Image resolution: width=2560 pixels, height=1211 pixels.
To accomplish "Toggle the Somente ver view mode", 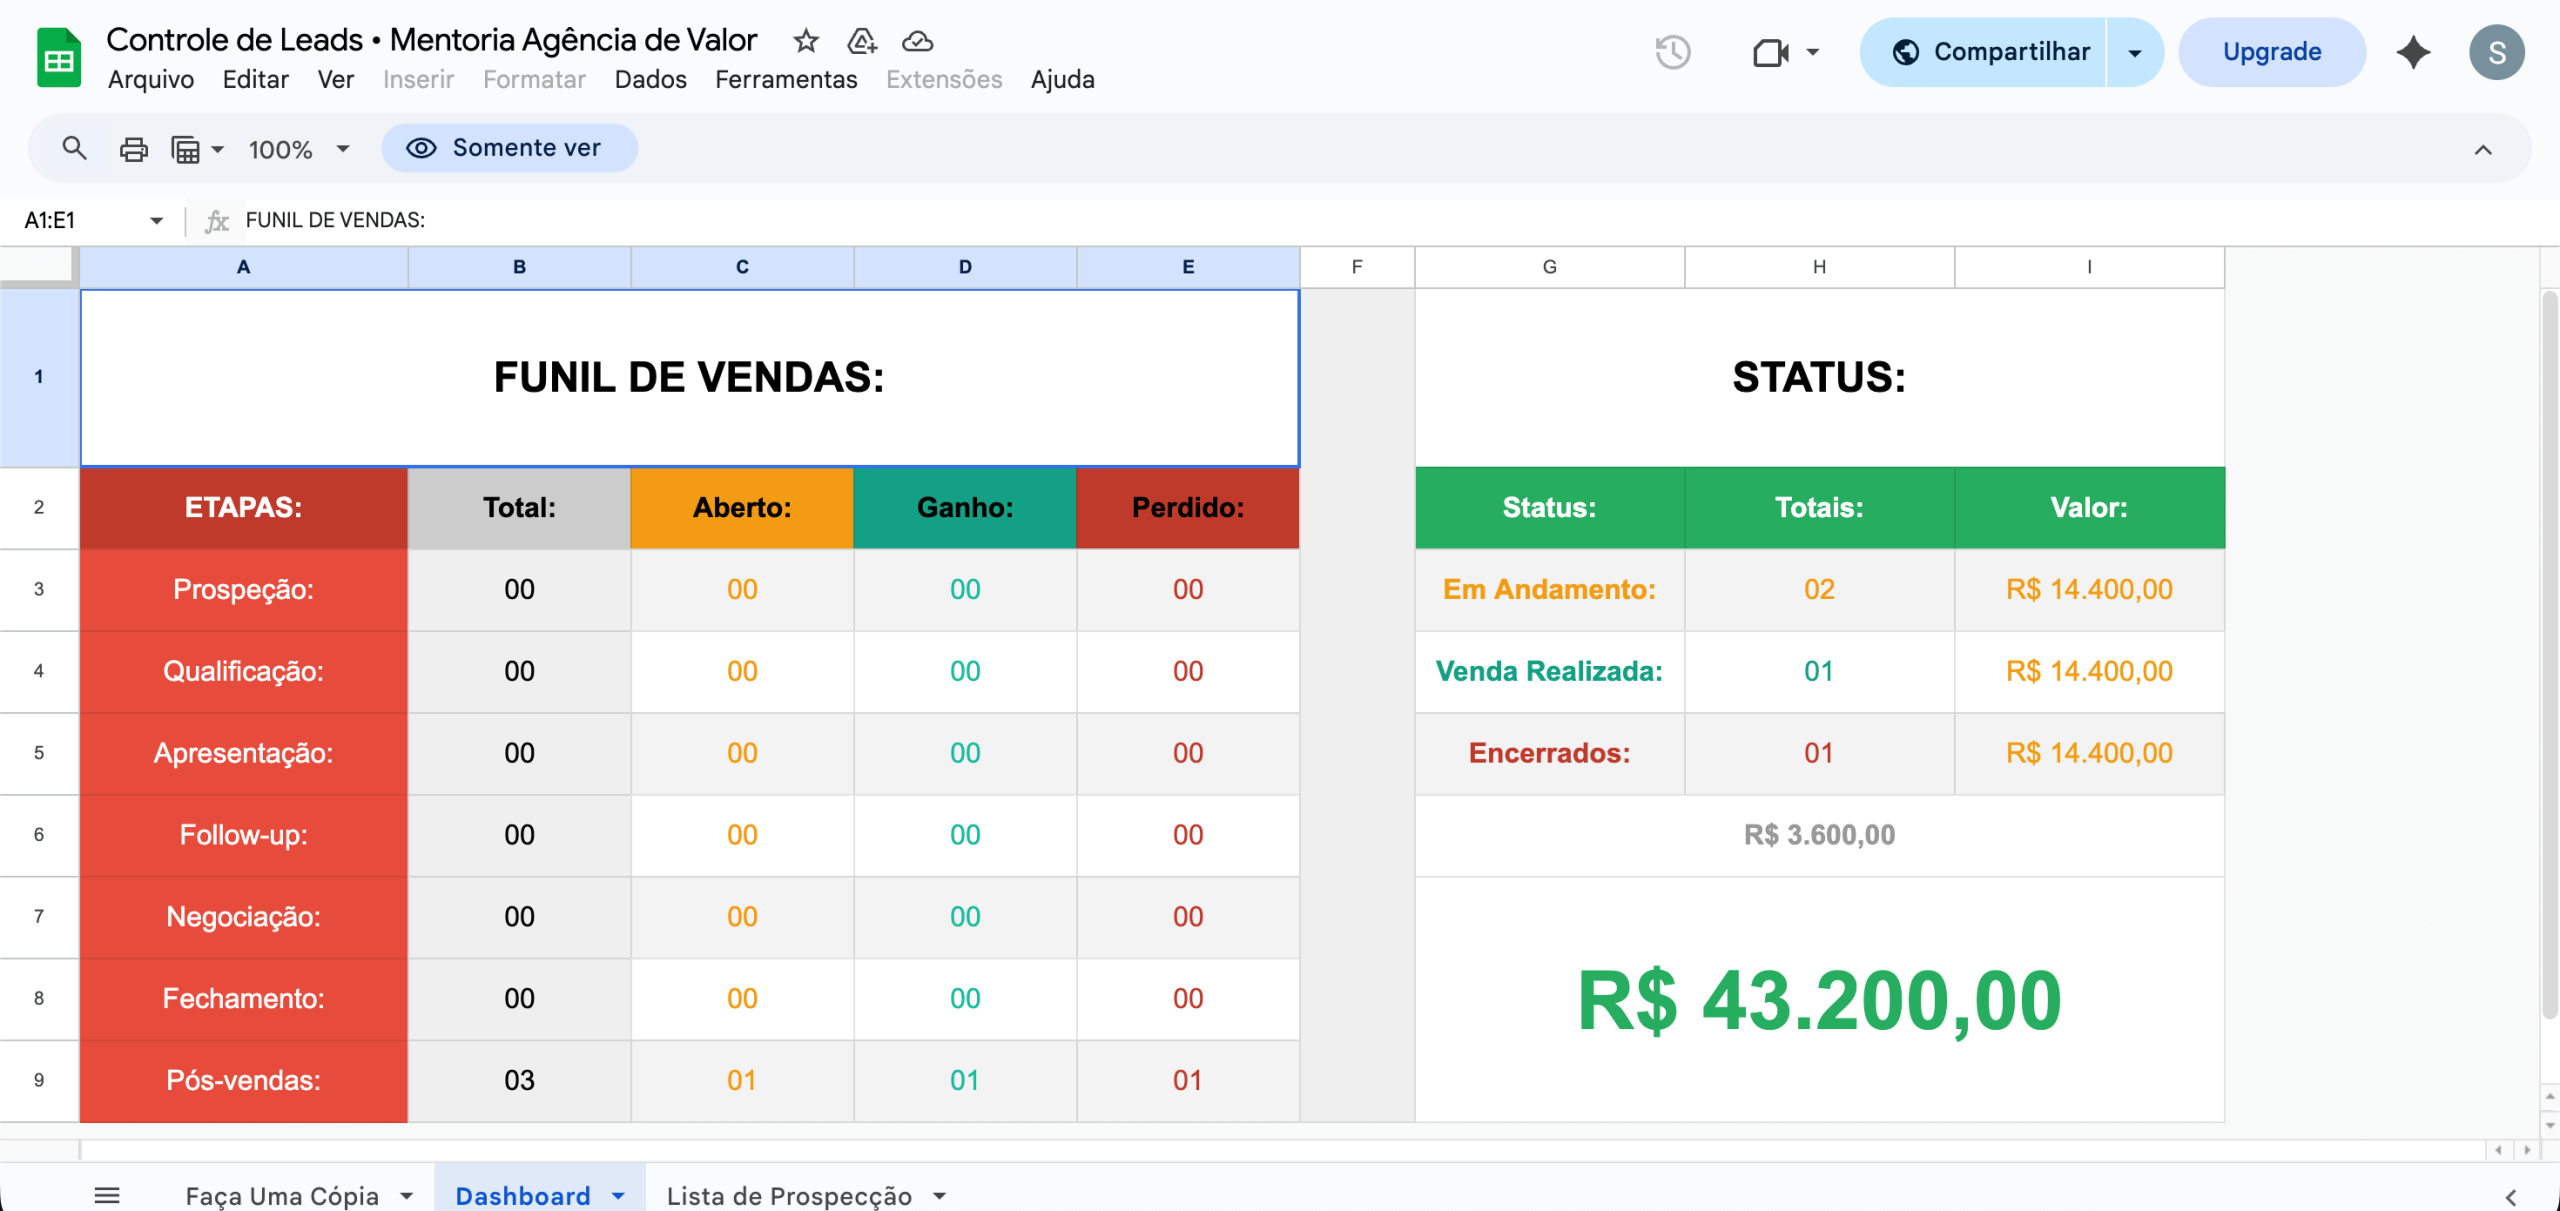I will click(x=508, y=148).
